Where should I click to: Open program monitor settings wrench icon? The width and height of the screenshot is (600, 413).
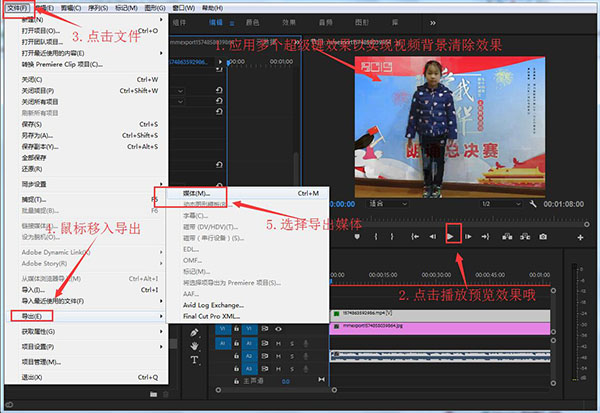(x=533, y=204)
